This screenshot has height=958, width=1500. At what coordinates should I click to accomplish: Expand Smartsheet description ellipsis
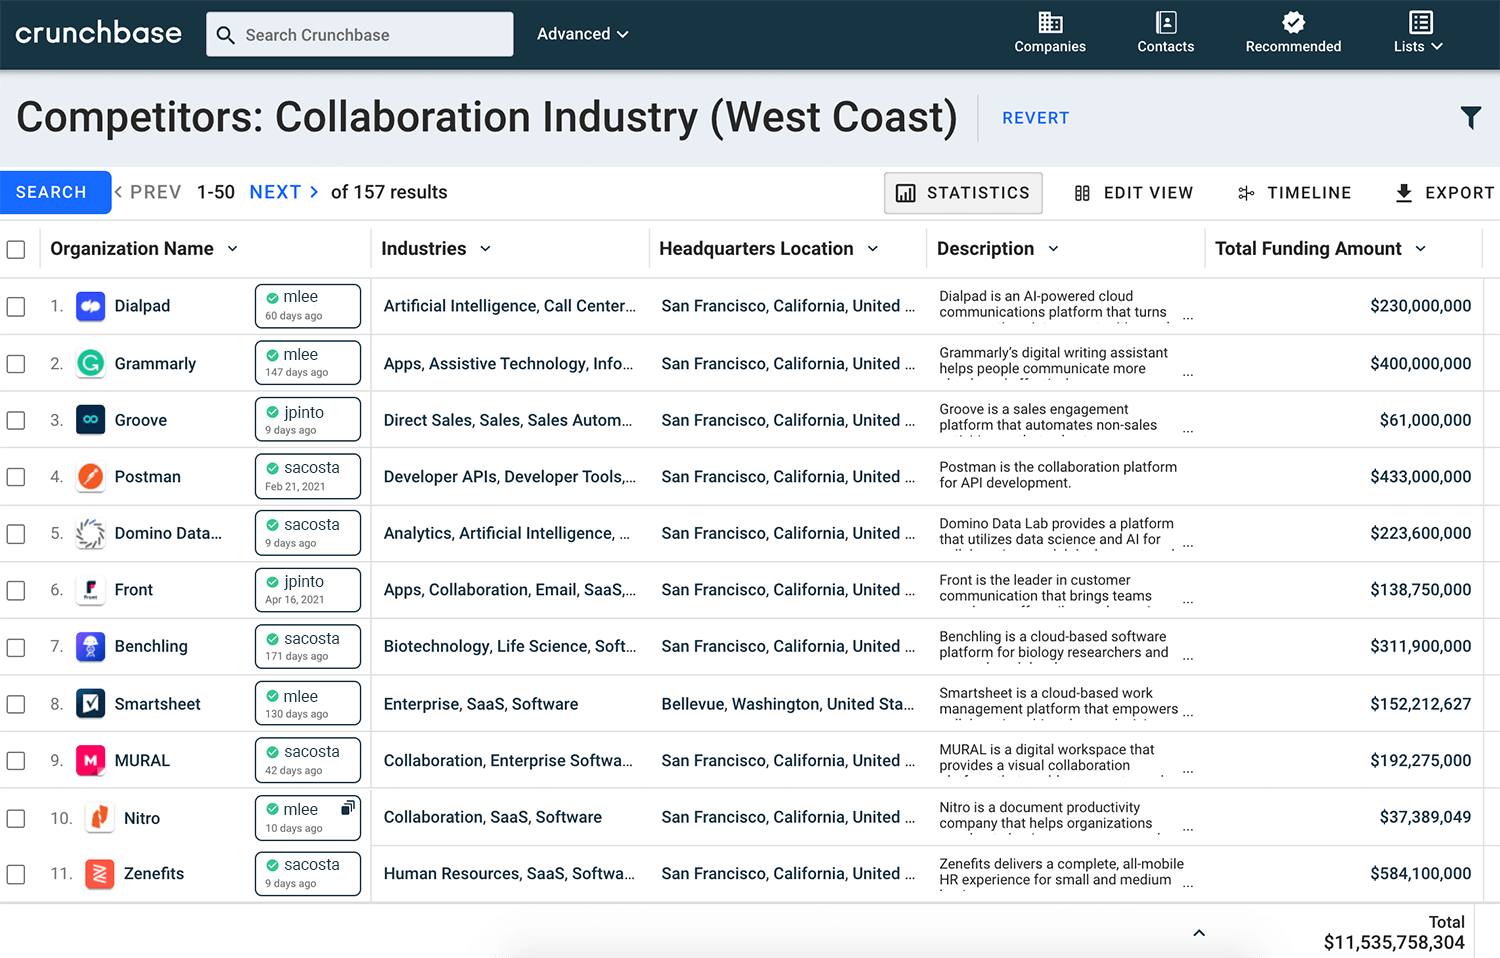pos(1188,715)
